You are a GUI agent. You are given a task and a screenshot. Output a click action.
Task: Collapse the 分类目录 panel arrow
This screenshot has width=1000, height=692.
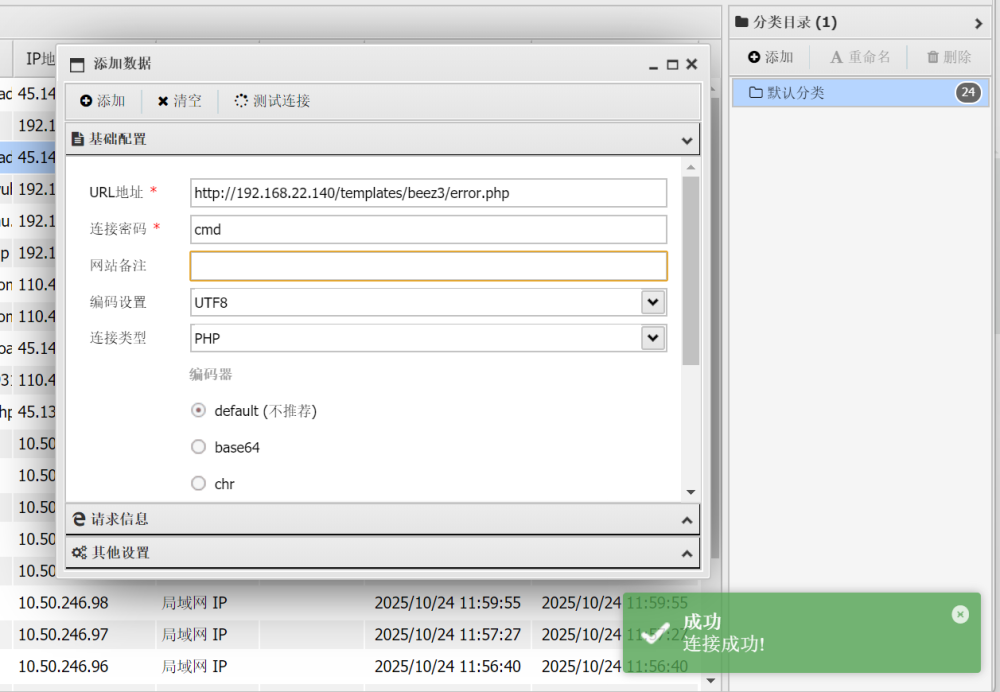[978, 23]
